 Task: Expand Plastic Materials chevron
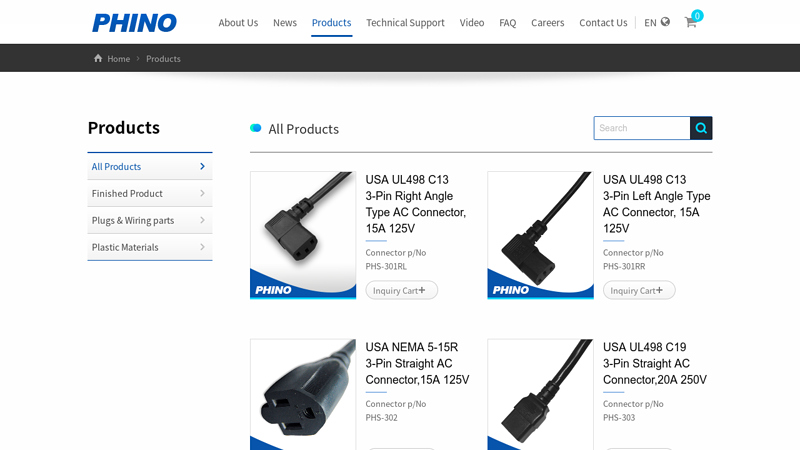(x=203, y=247)
